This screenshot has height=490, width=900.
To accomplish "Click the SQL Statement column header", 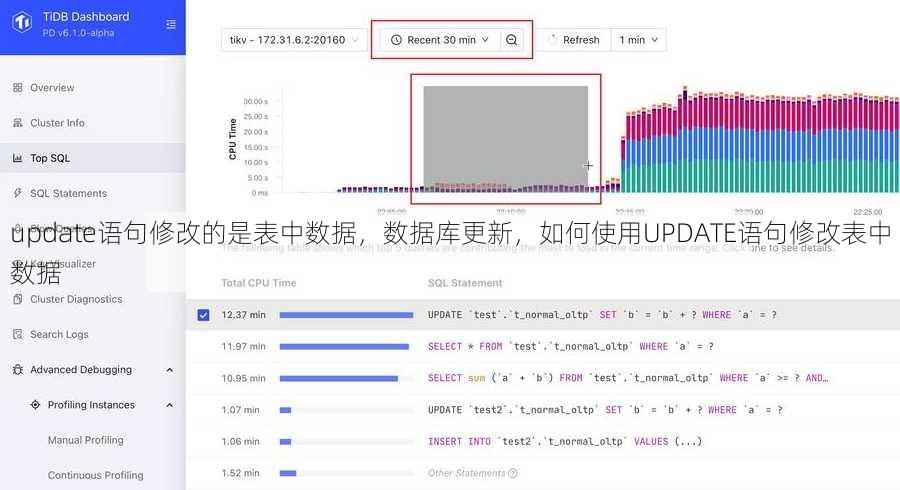I will coord(465,283).
